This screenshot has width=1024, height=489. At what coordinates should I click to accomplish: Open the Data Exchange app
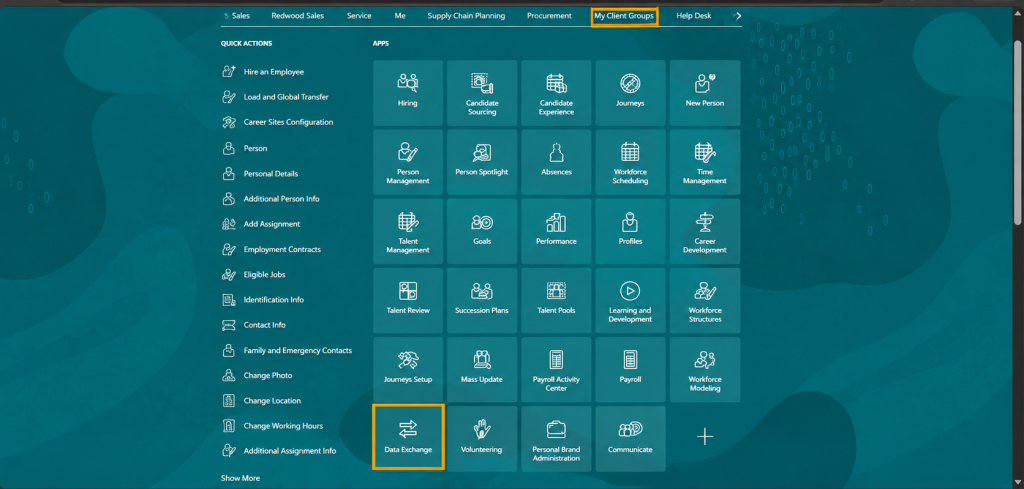coord(408,437)
